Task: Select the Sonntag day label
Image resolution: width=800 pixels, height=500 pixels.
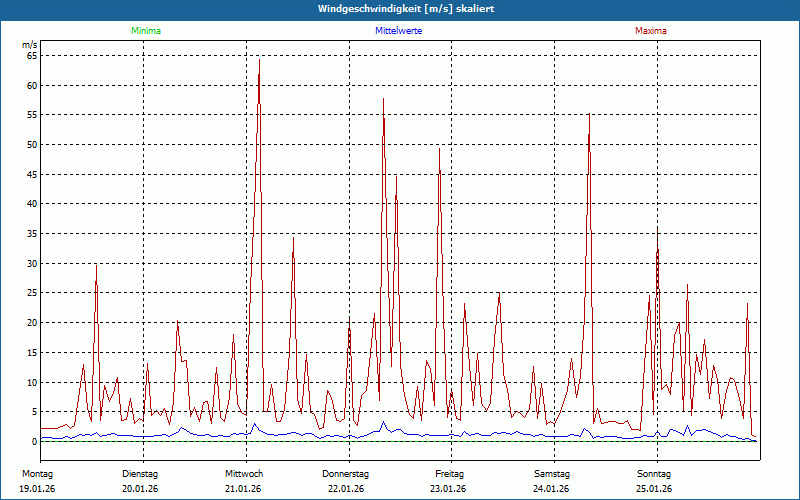Action: tap(654, 473)
